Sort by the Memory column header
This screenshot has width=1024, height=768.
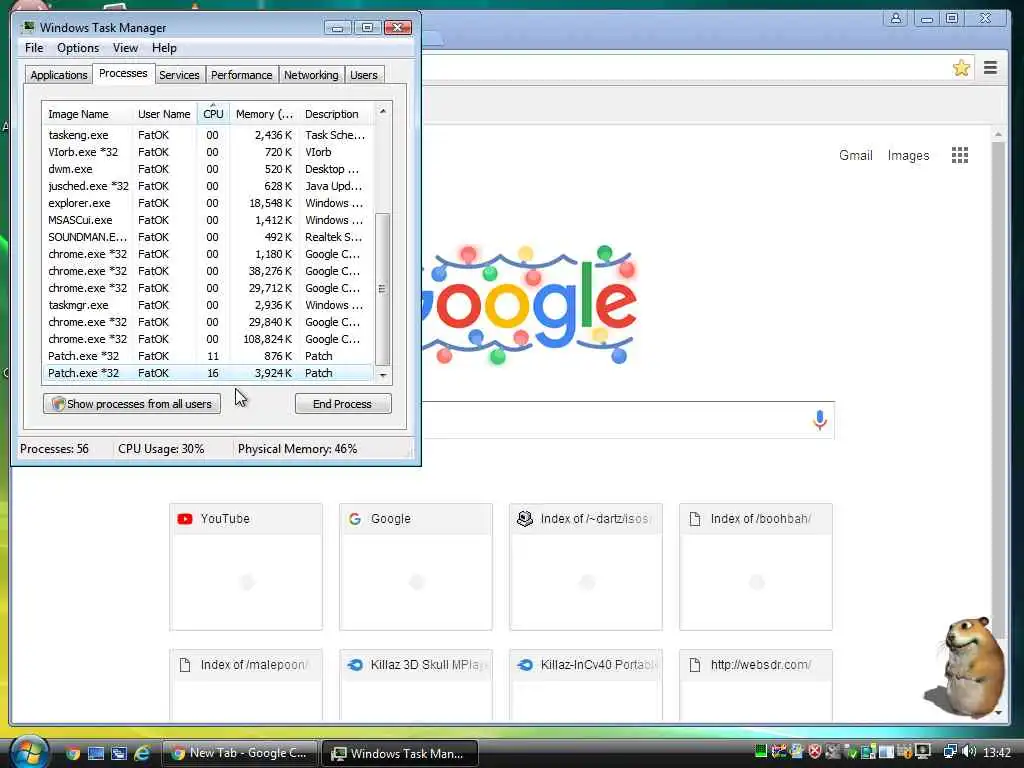[x=264, y=114]
